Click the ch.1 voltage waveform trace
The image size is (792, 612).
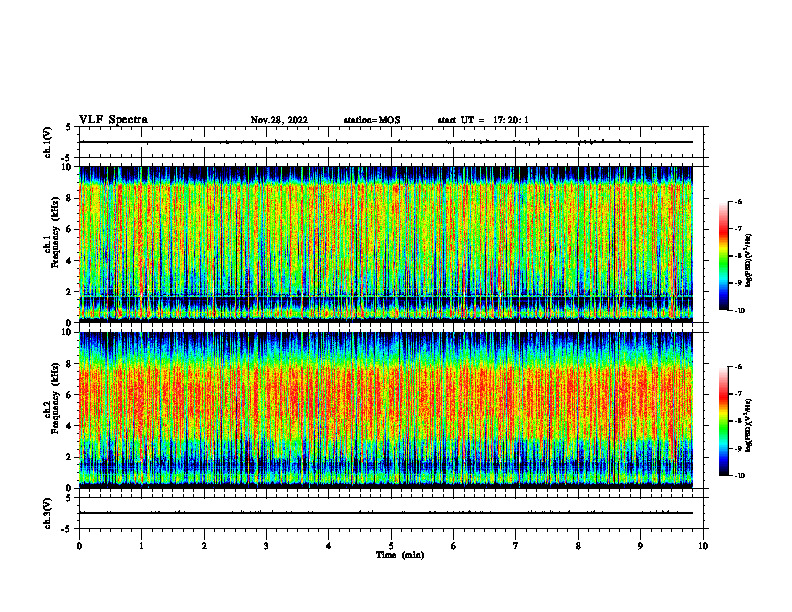click(x=386, y=142)
